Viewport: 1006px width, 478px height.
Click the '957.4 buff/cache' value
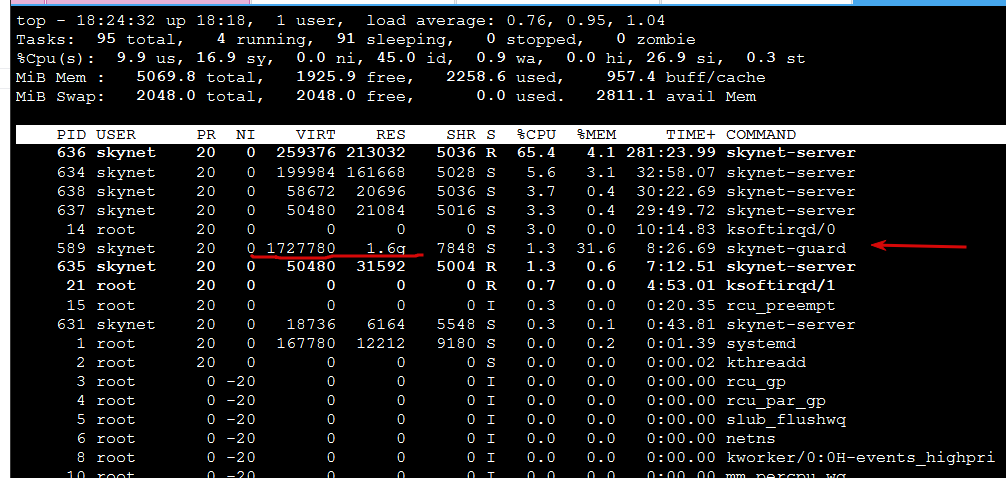click(x=685, y=78)
